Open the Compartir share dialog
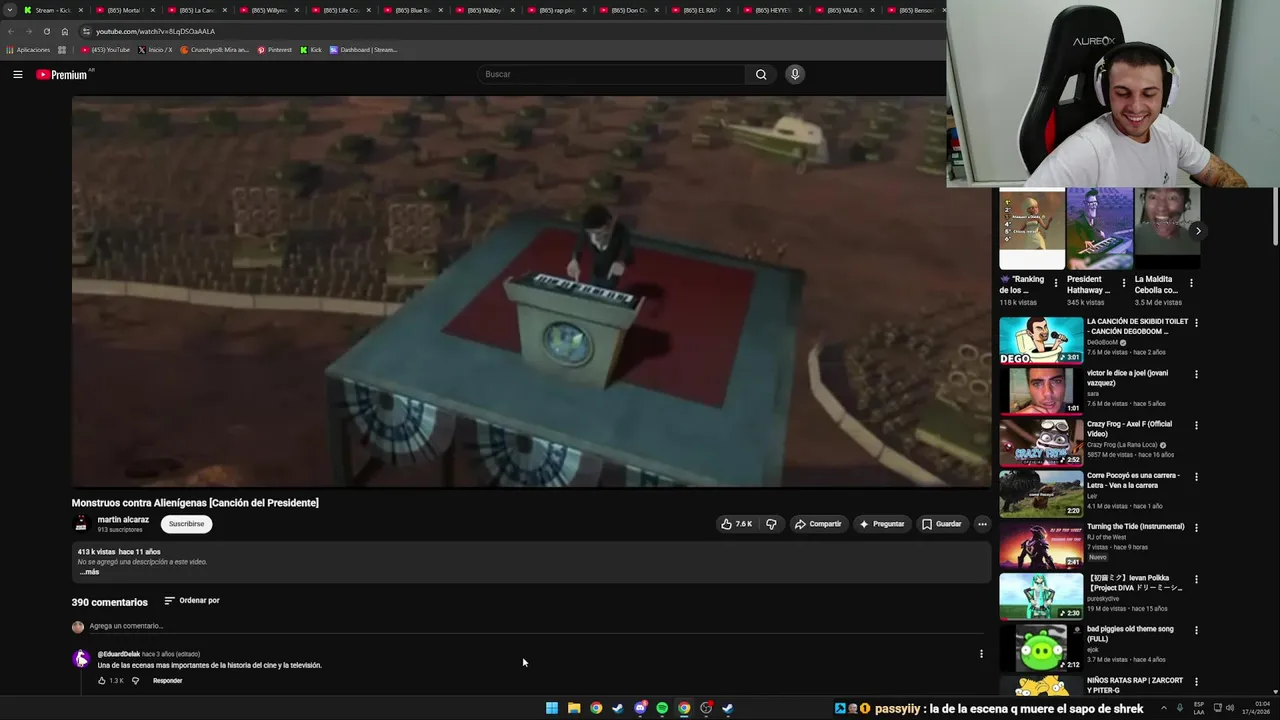Image resolution: width=1280 pixels, height=720 pixels. click(x=818, y=524)
